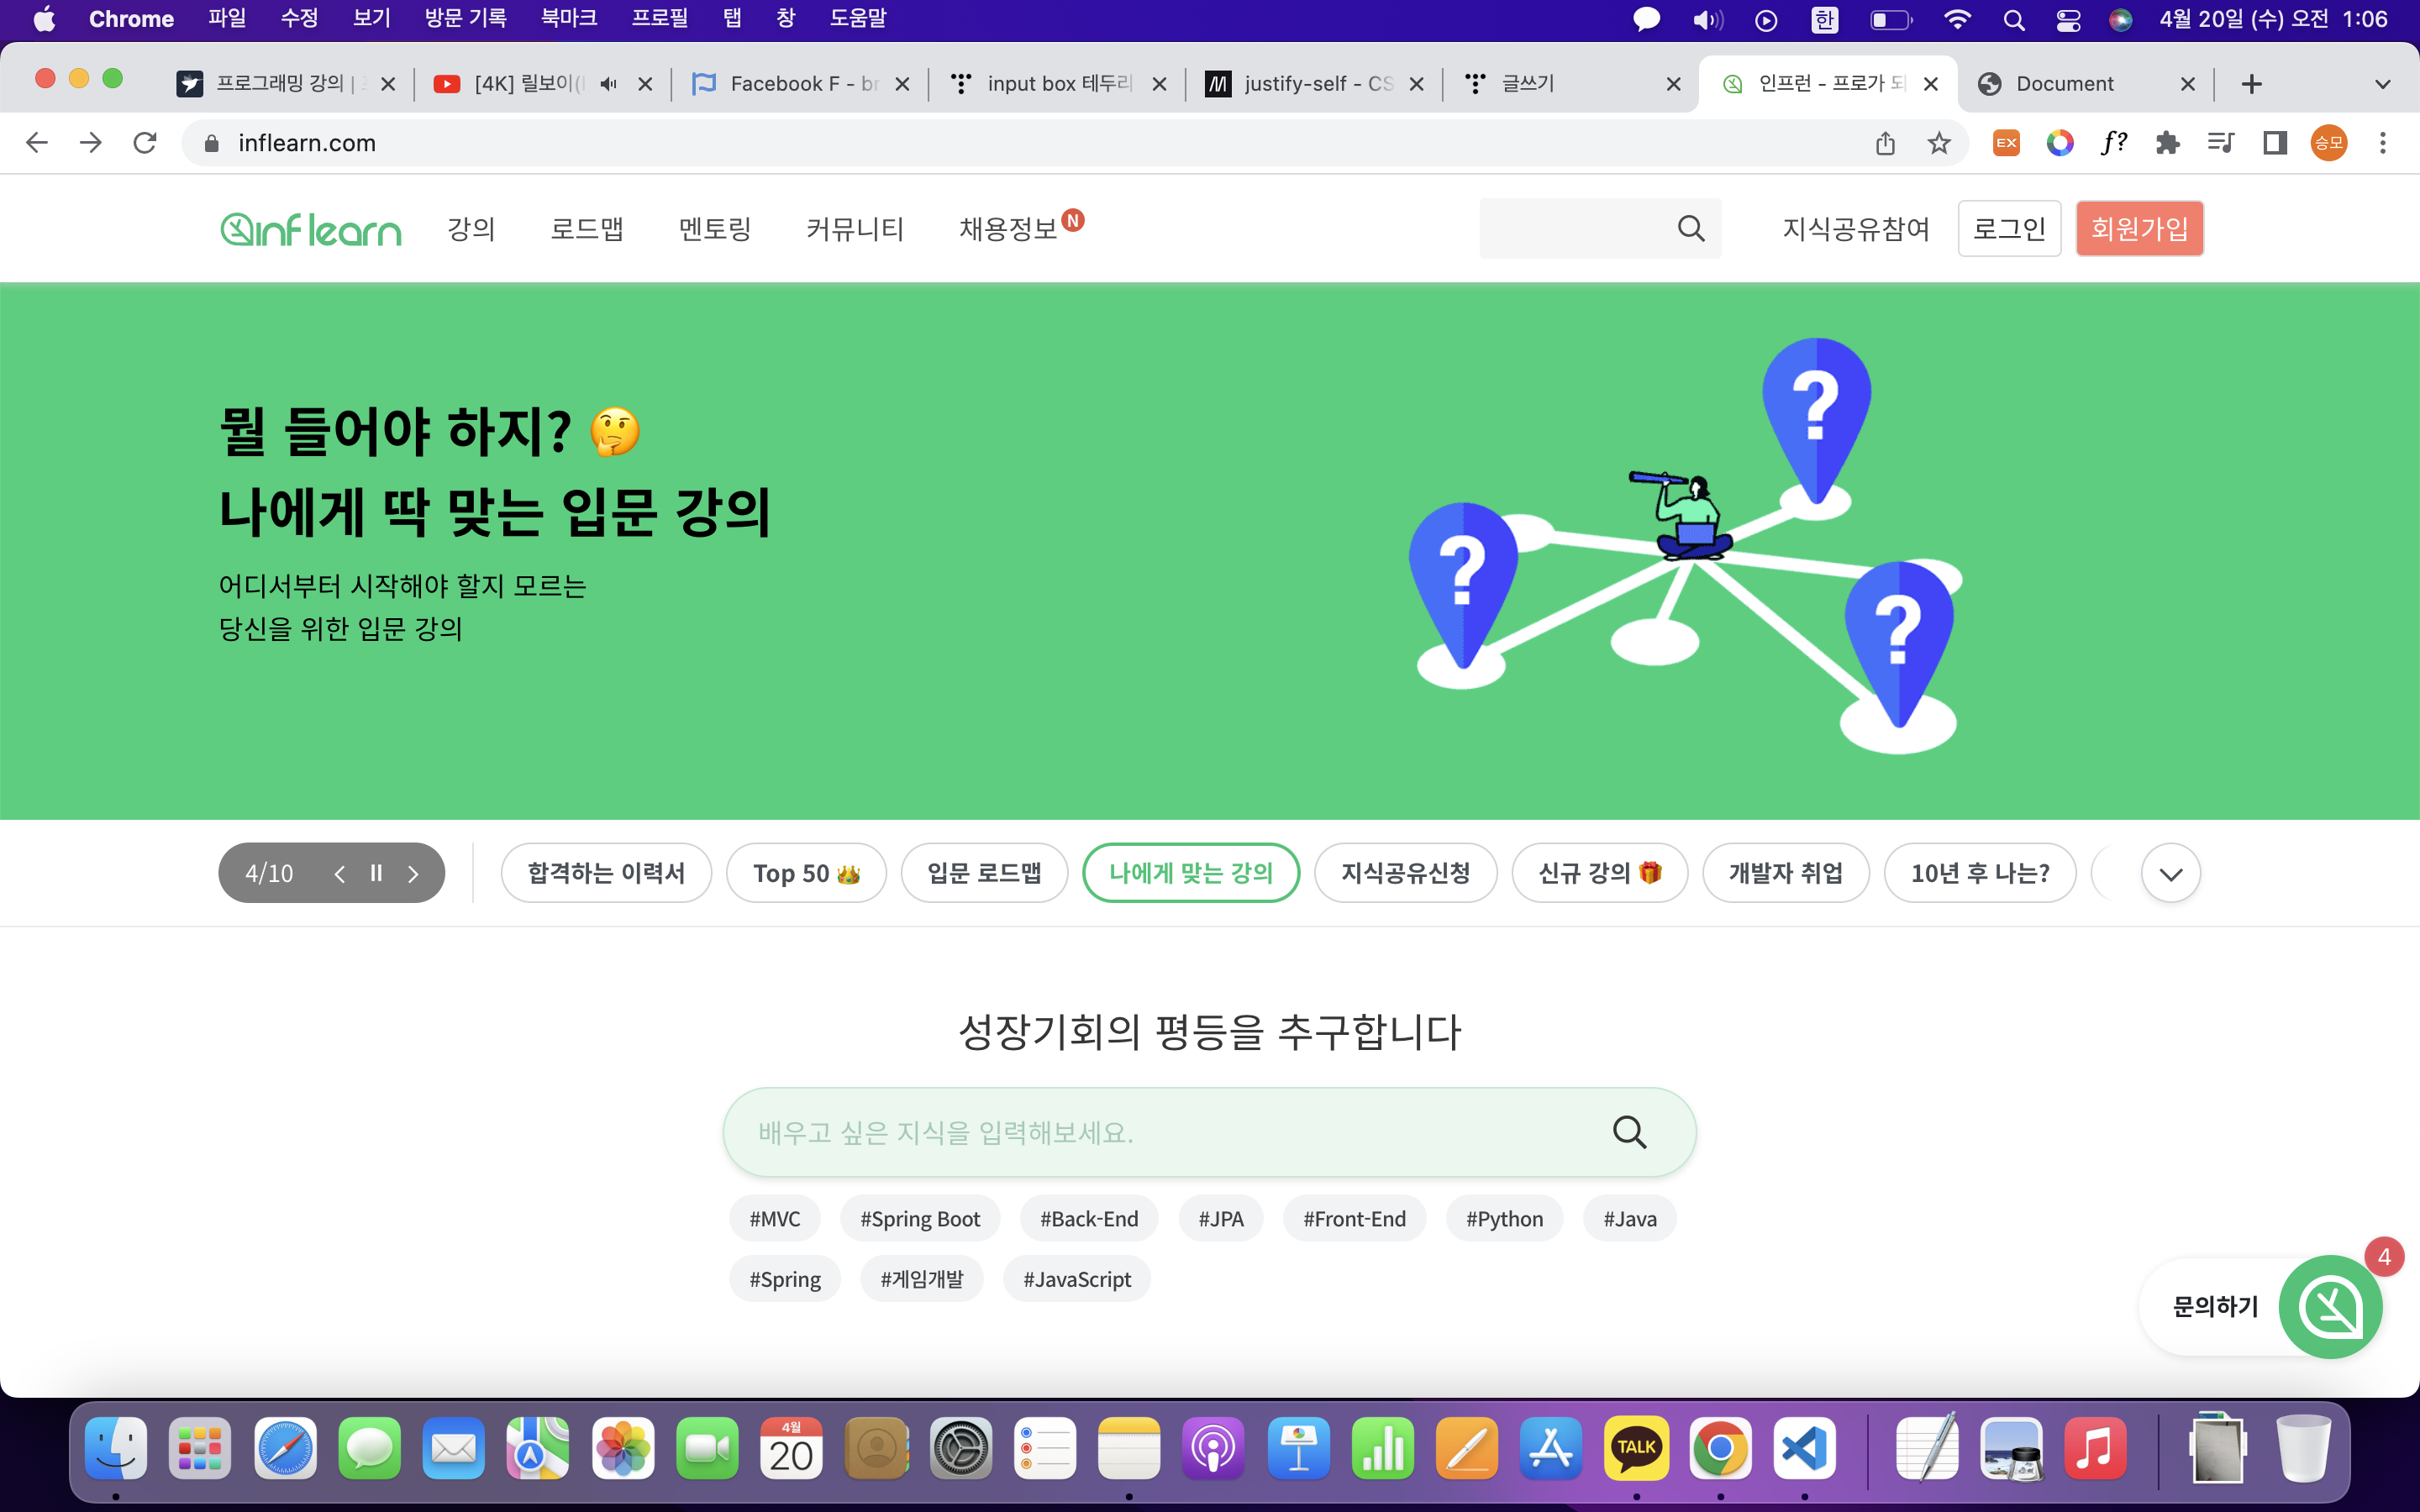The image size is (2420, 1512).
Task: Reload the page
Action: coord(145,143)
